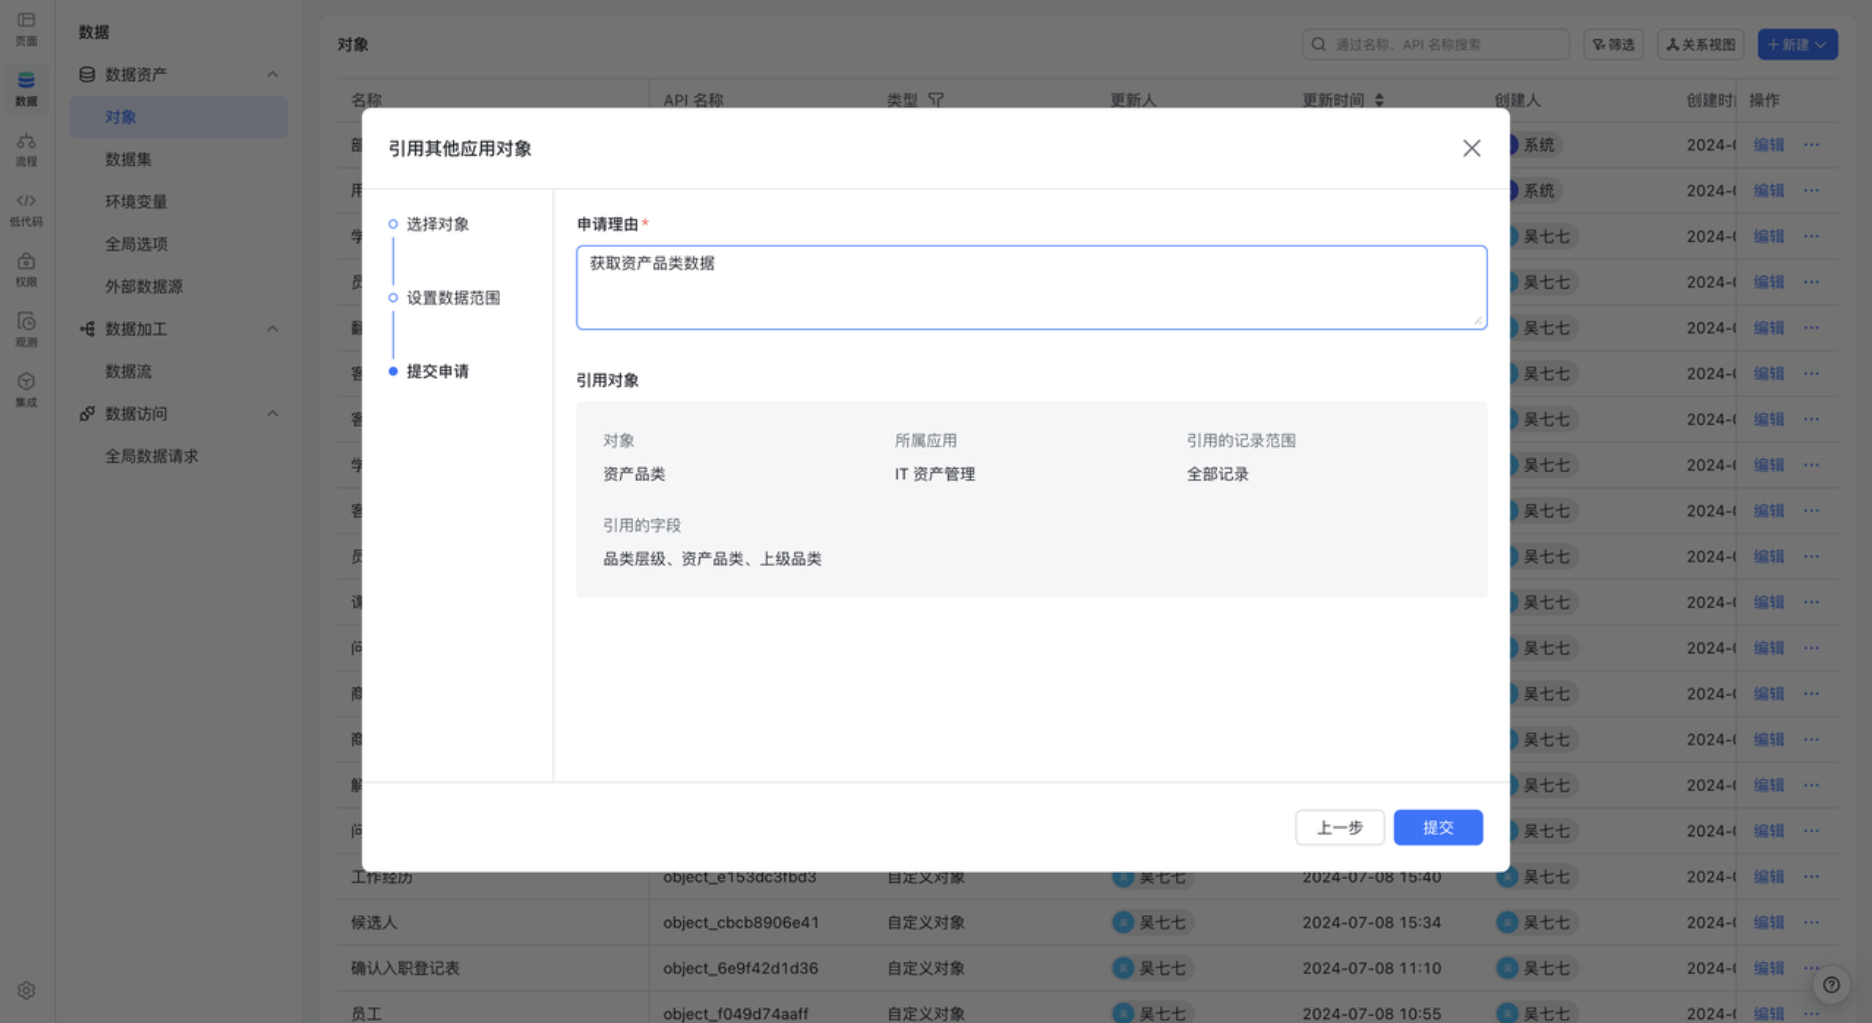Click the referenced fields 品类层级、资产品类、上级品类

pos(712,559)
